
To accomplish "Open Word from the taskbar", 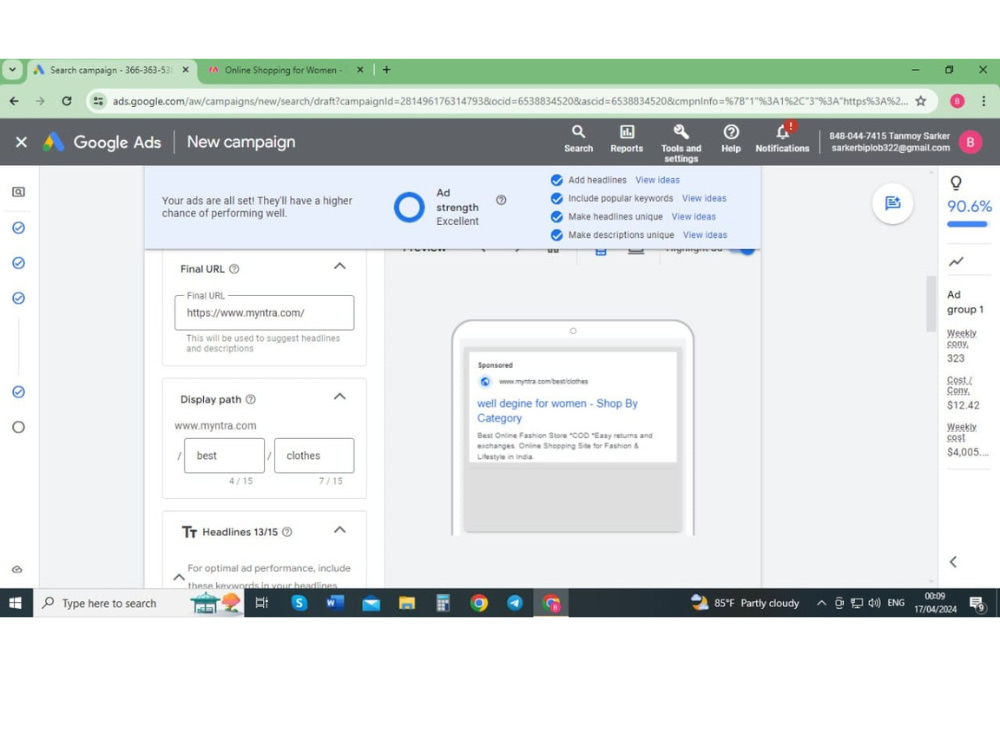I will (335, 603).
